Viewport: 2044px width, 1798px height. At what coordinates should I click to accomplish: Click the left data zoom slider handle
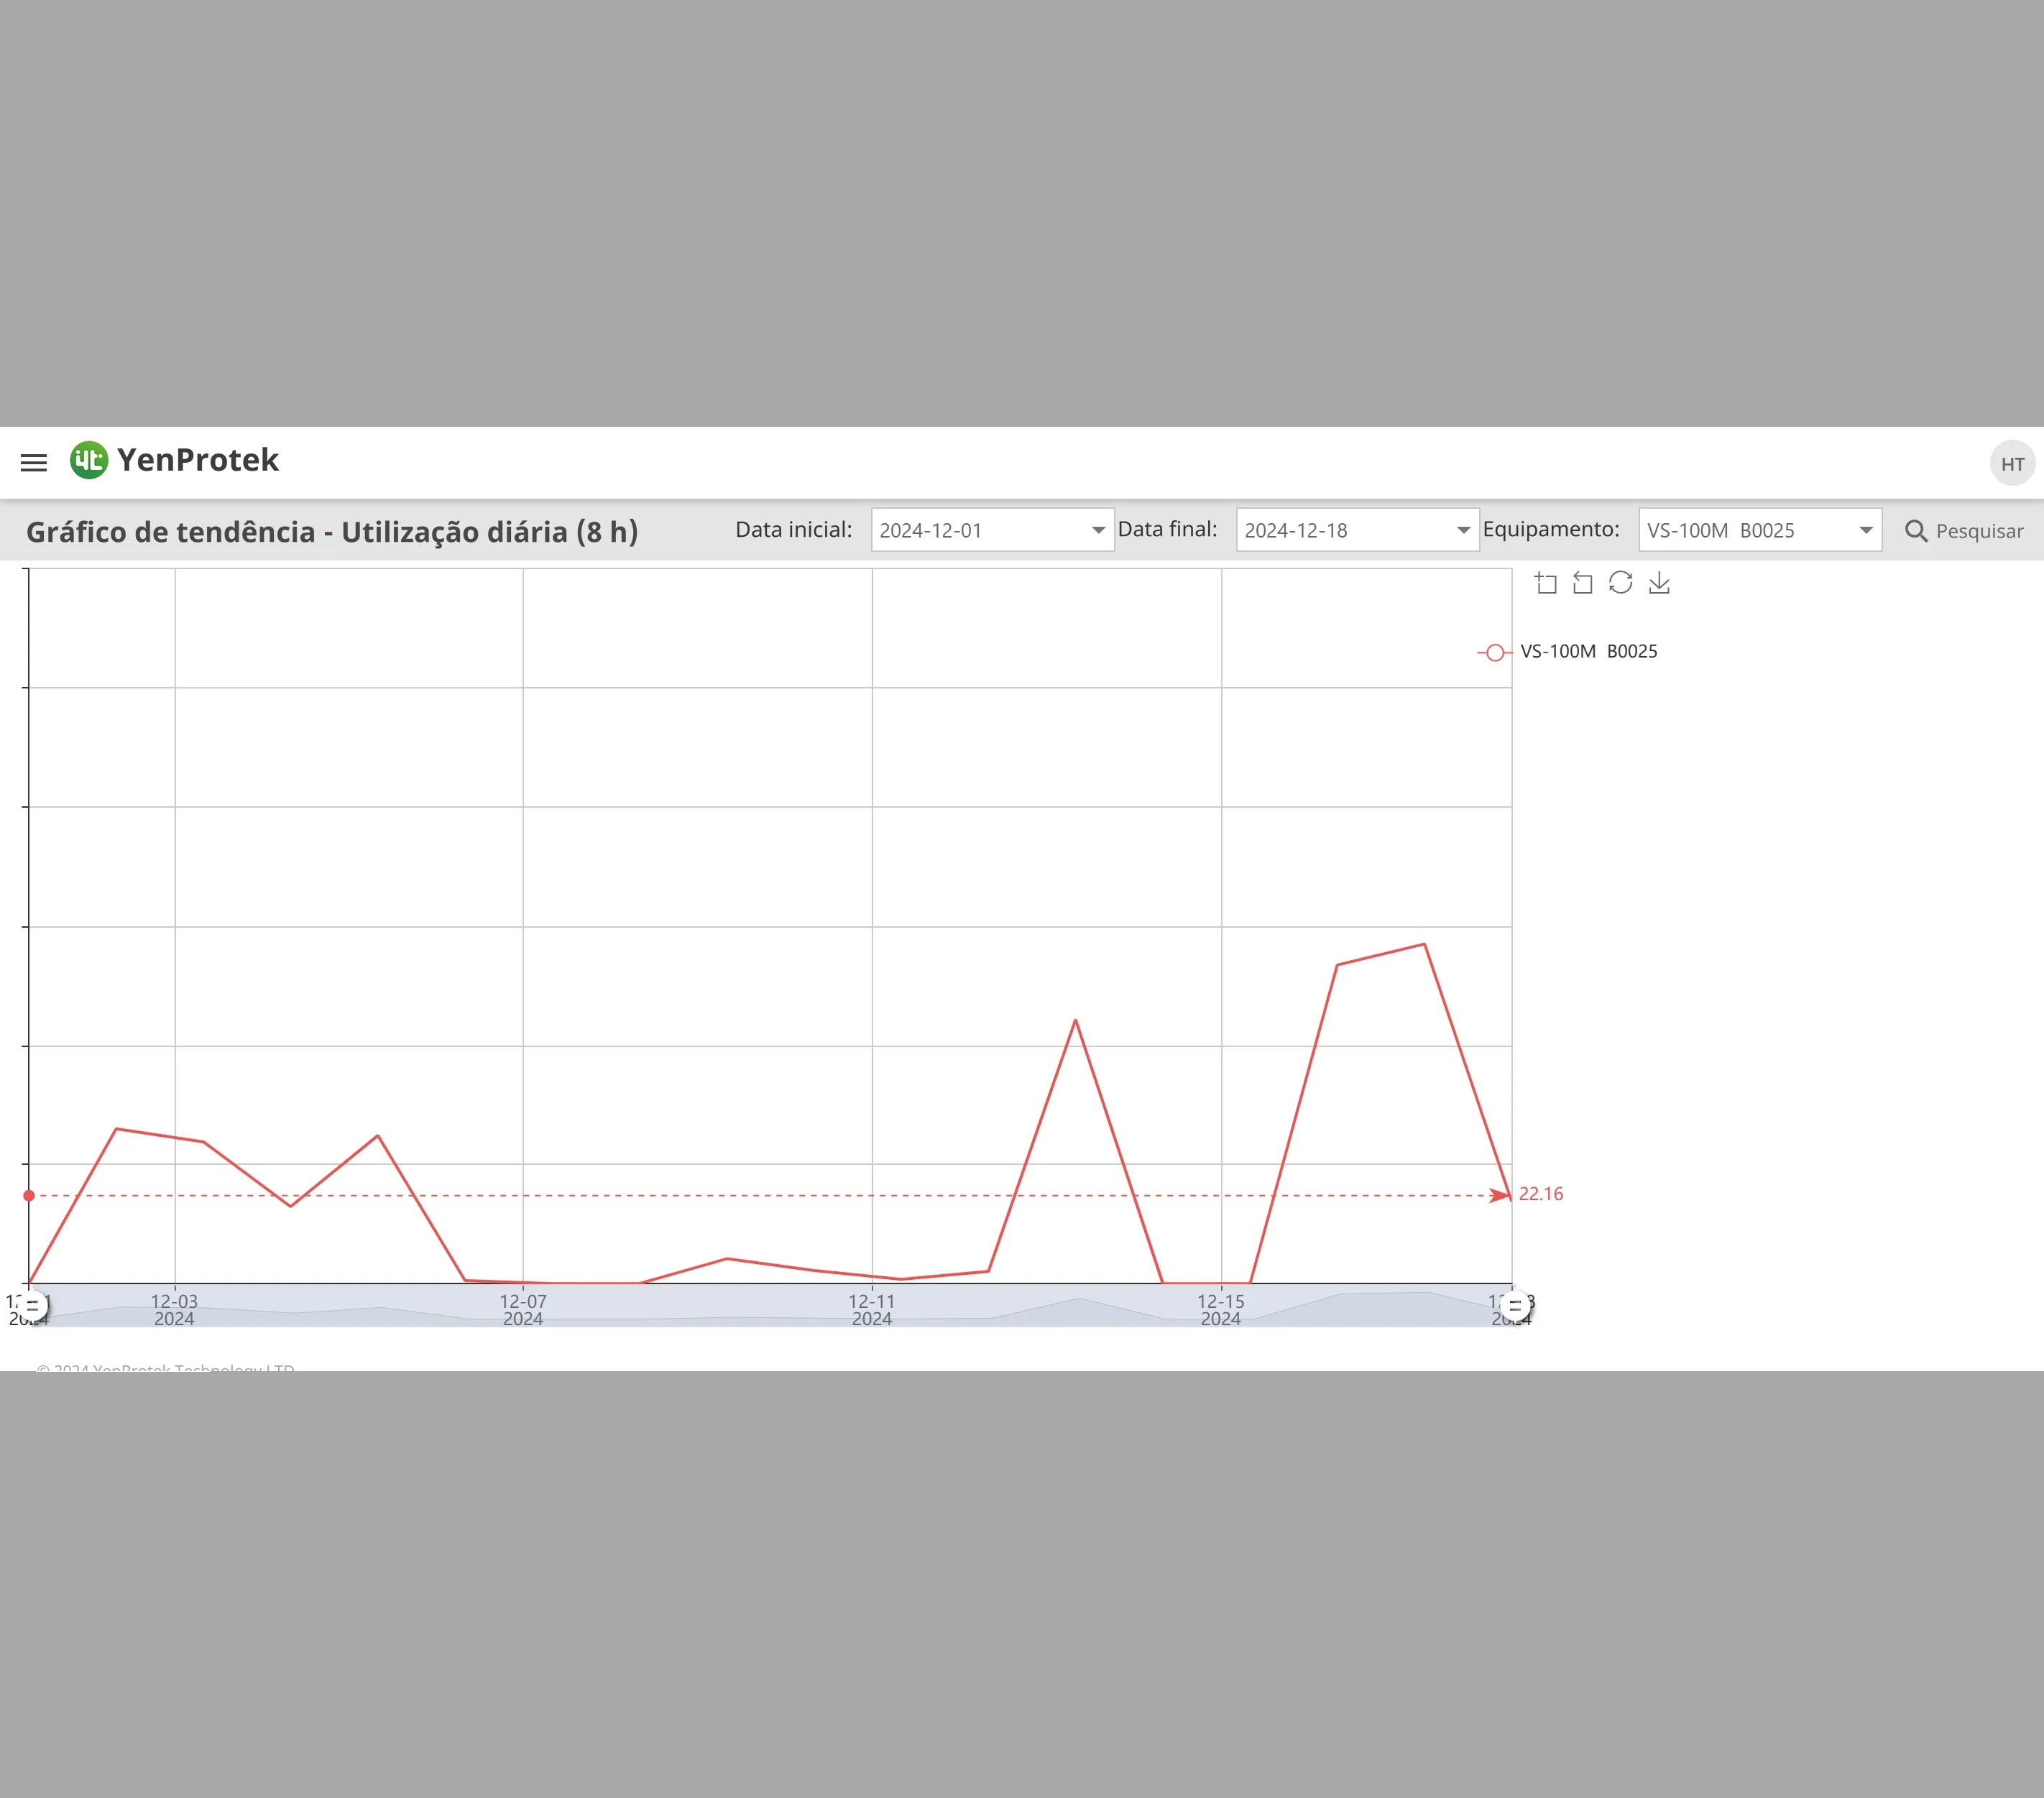click(32, 1306)
